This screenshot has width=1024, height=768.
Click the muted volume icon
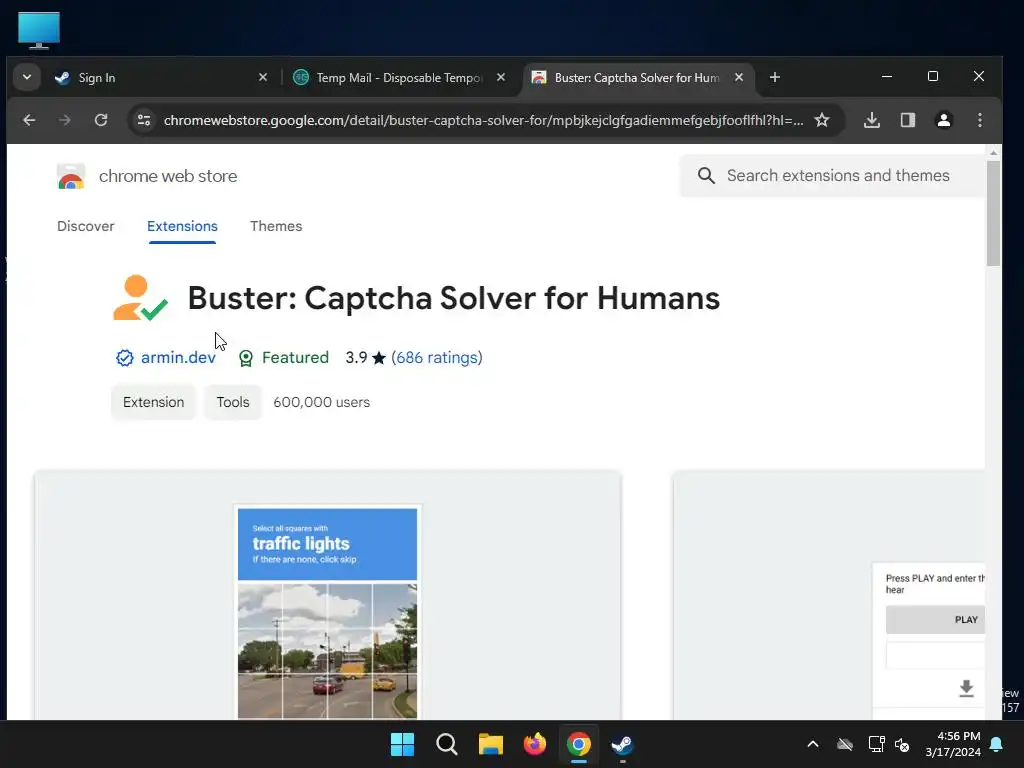pyautogui.click(x=902, y=744)
